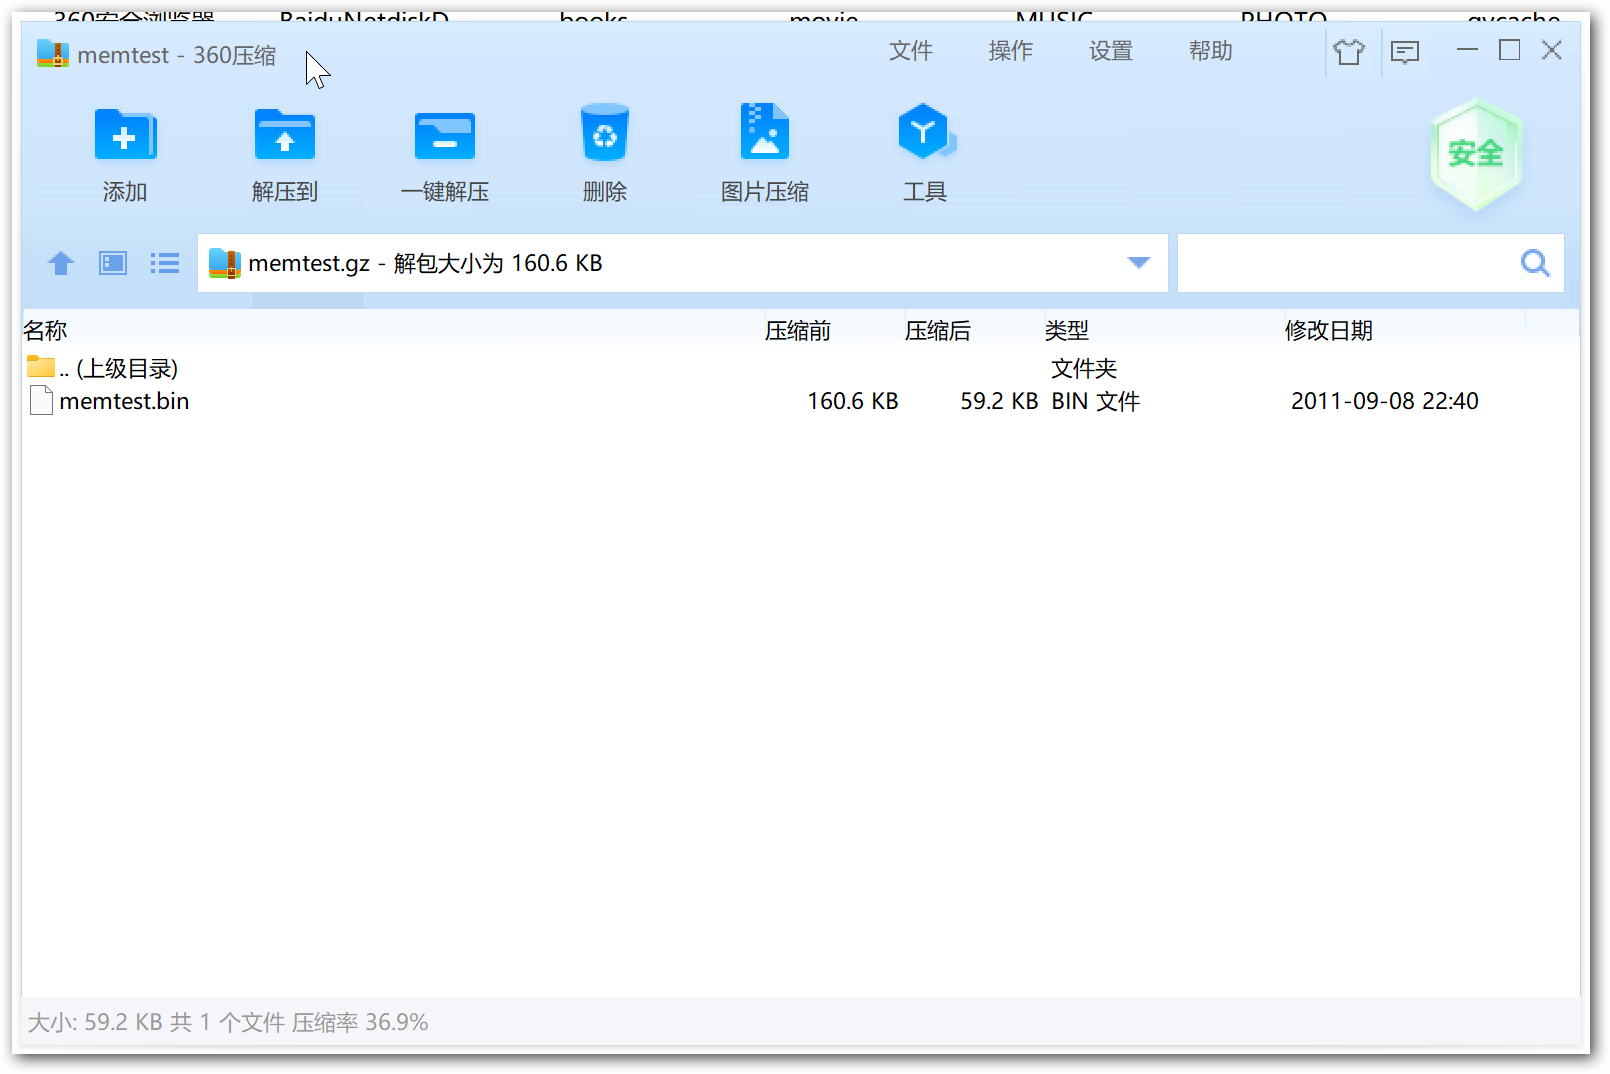Expand the archive path dropdown arrow
The image size is (1610, 1074).
[1138, 263]
